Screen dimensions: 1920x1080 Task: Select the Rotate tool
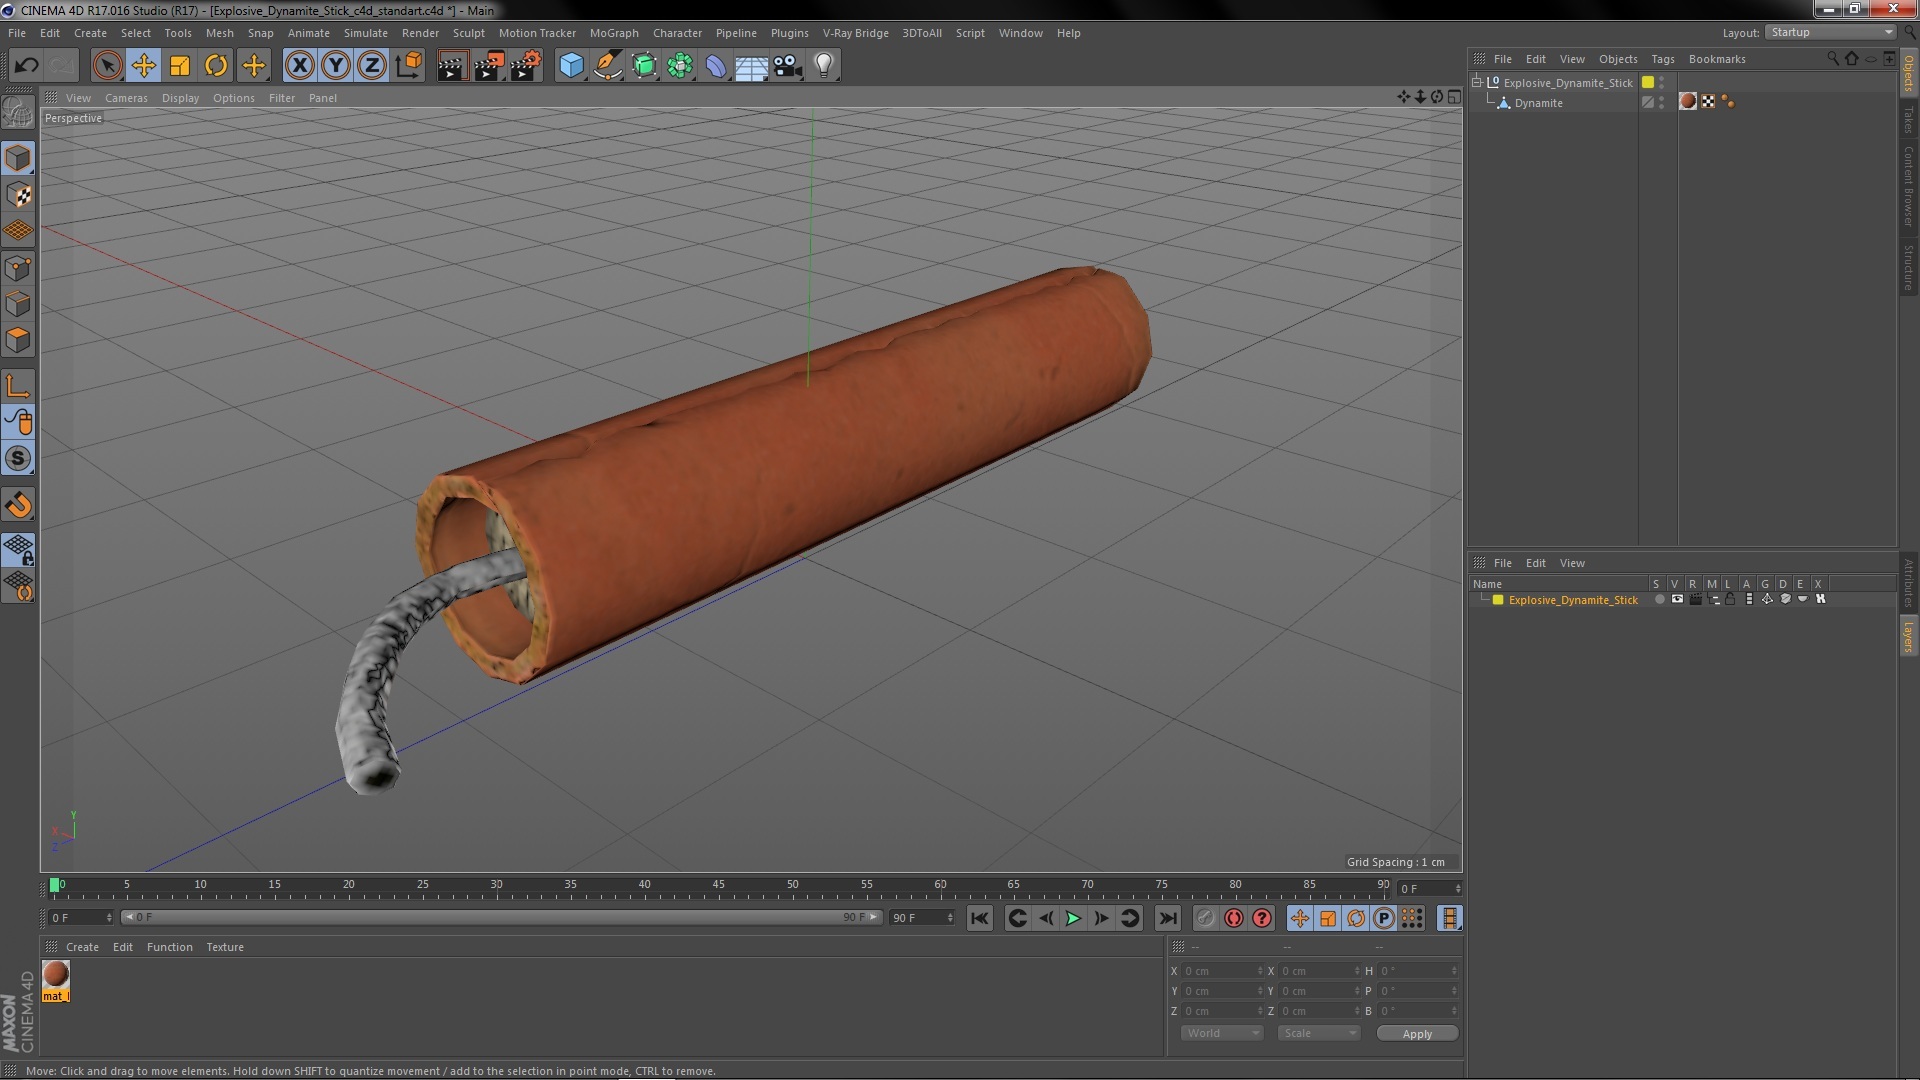[x=216, y=66]
